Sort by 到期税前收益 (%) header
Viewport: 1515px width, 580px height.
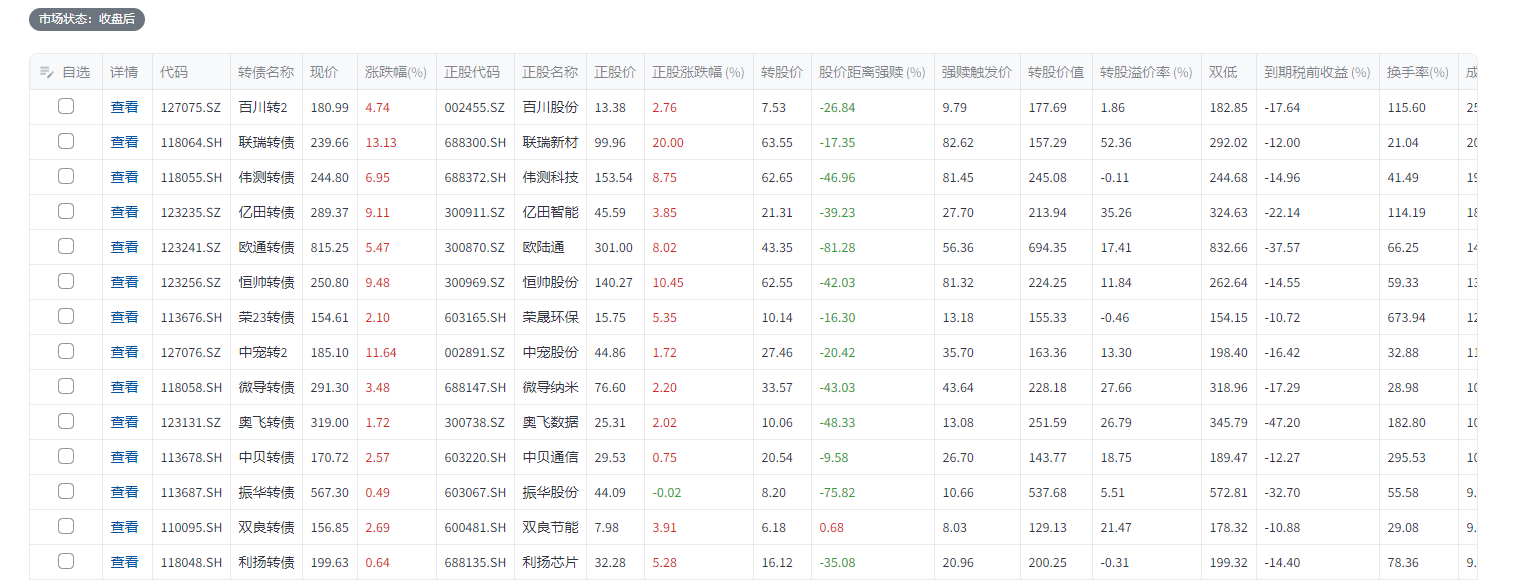point(1316,72)
